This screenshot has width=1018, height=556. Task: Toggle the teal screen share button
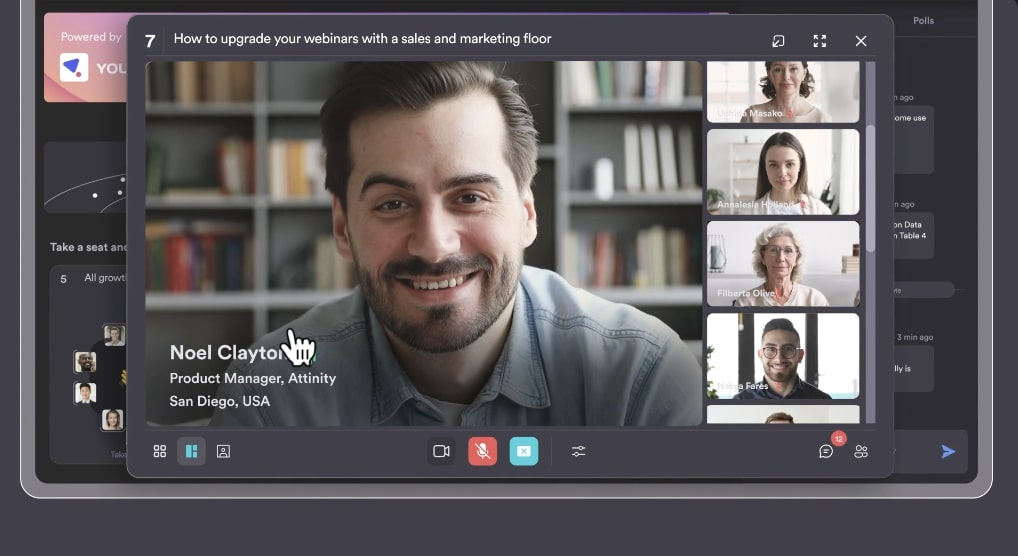point(523,451)
